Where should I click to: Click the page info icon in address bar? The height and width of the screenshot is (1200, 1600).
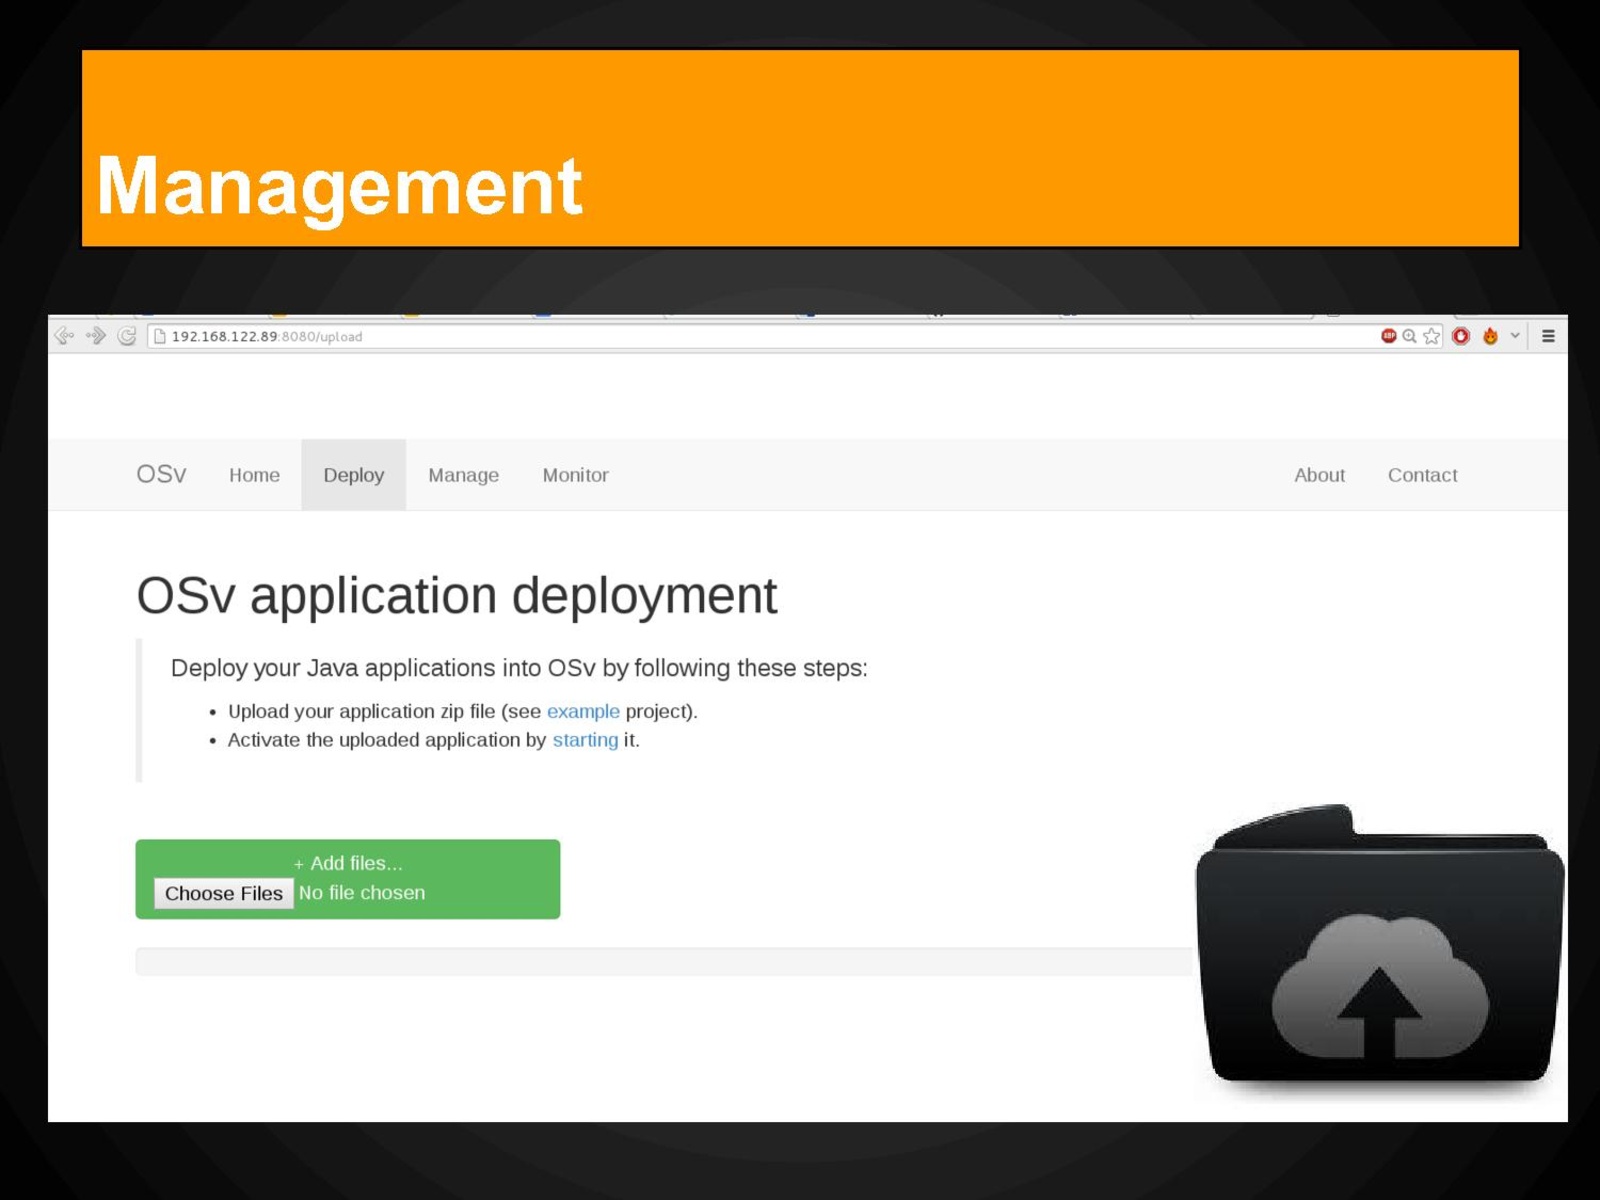(x=159, y=337)
